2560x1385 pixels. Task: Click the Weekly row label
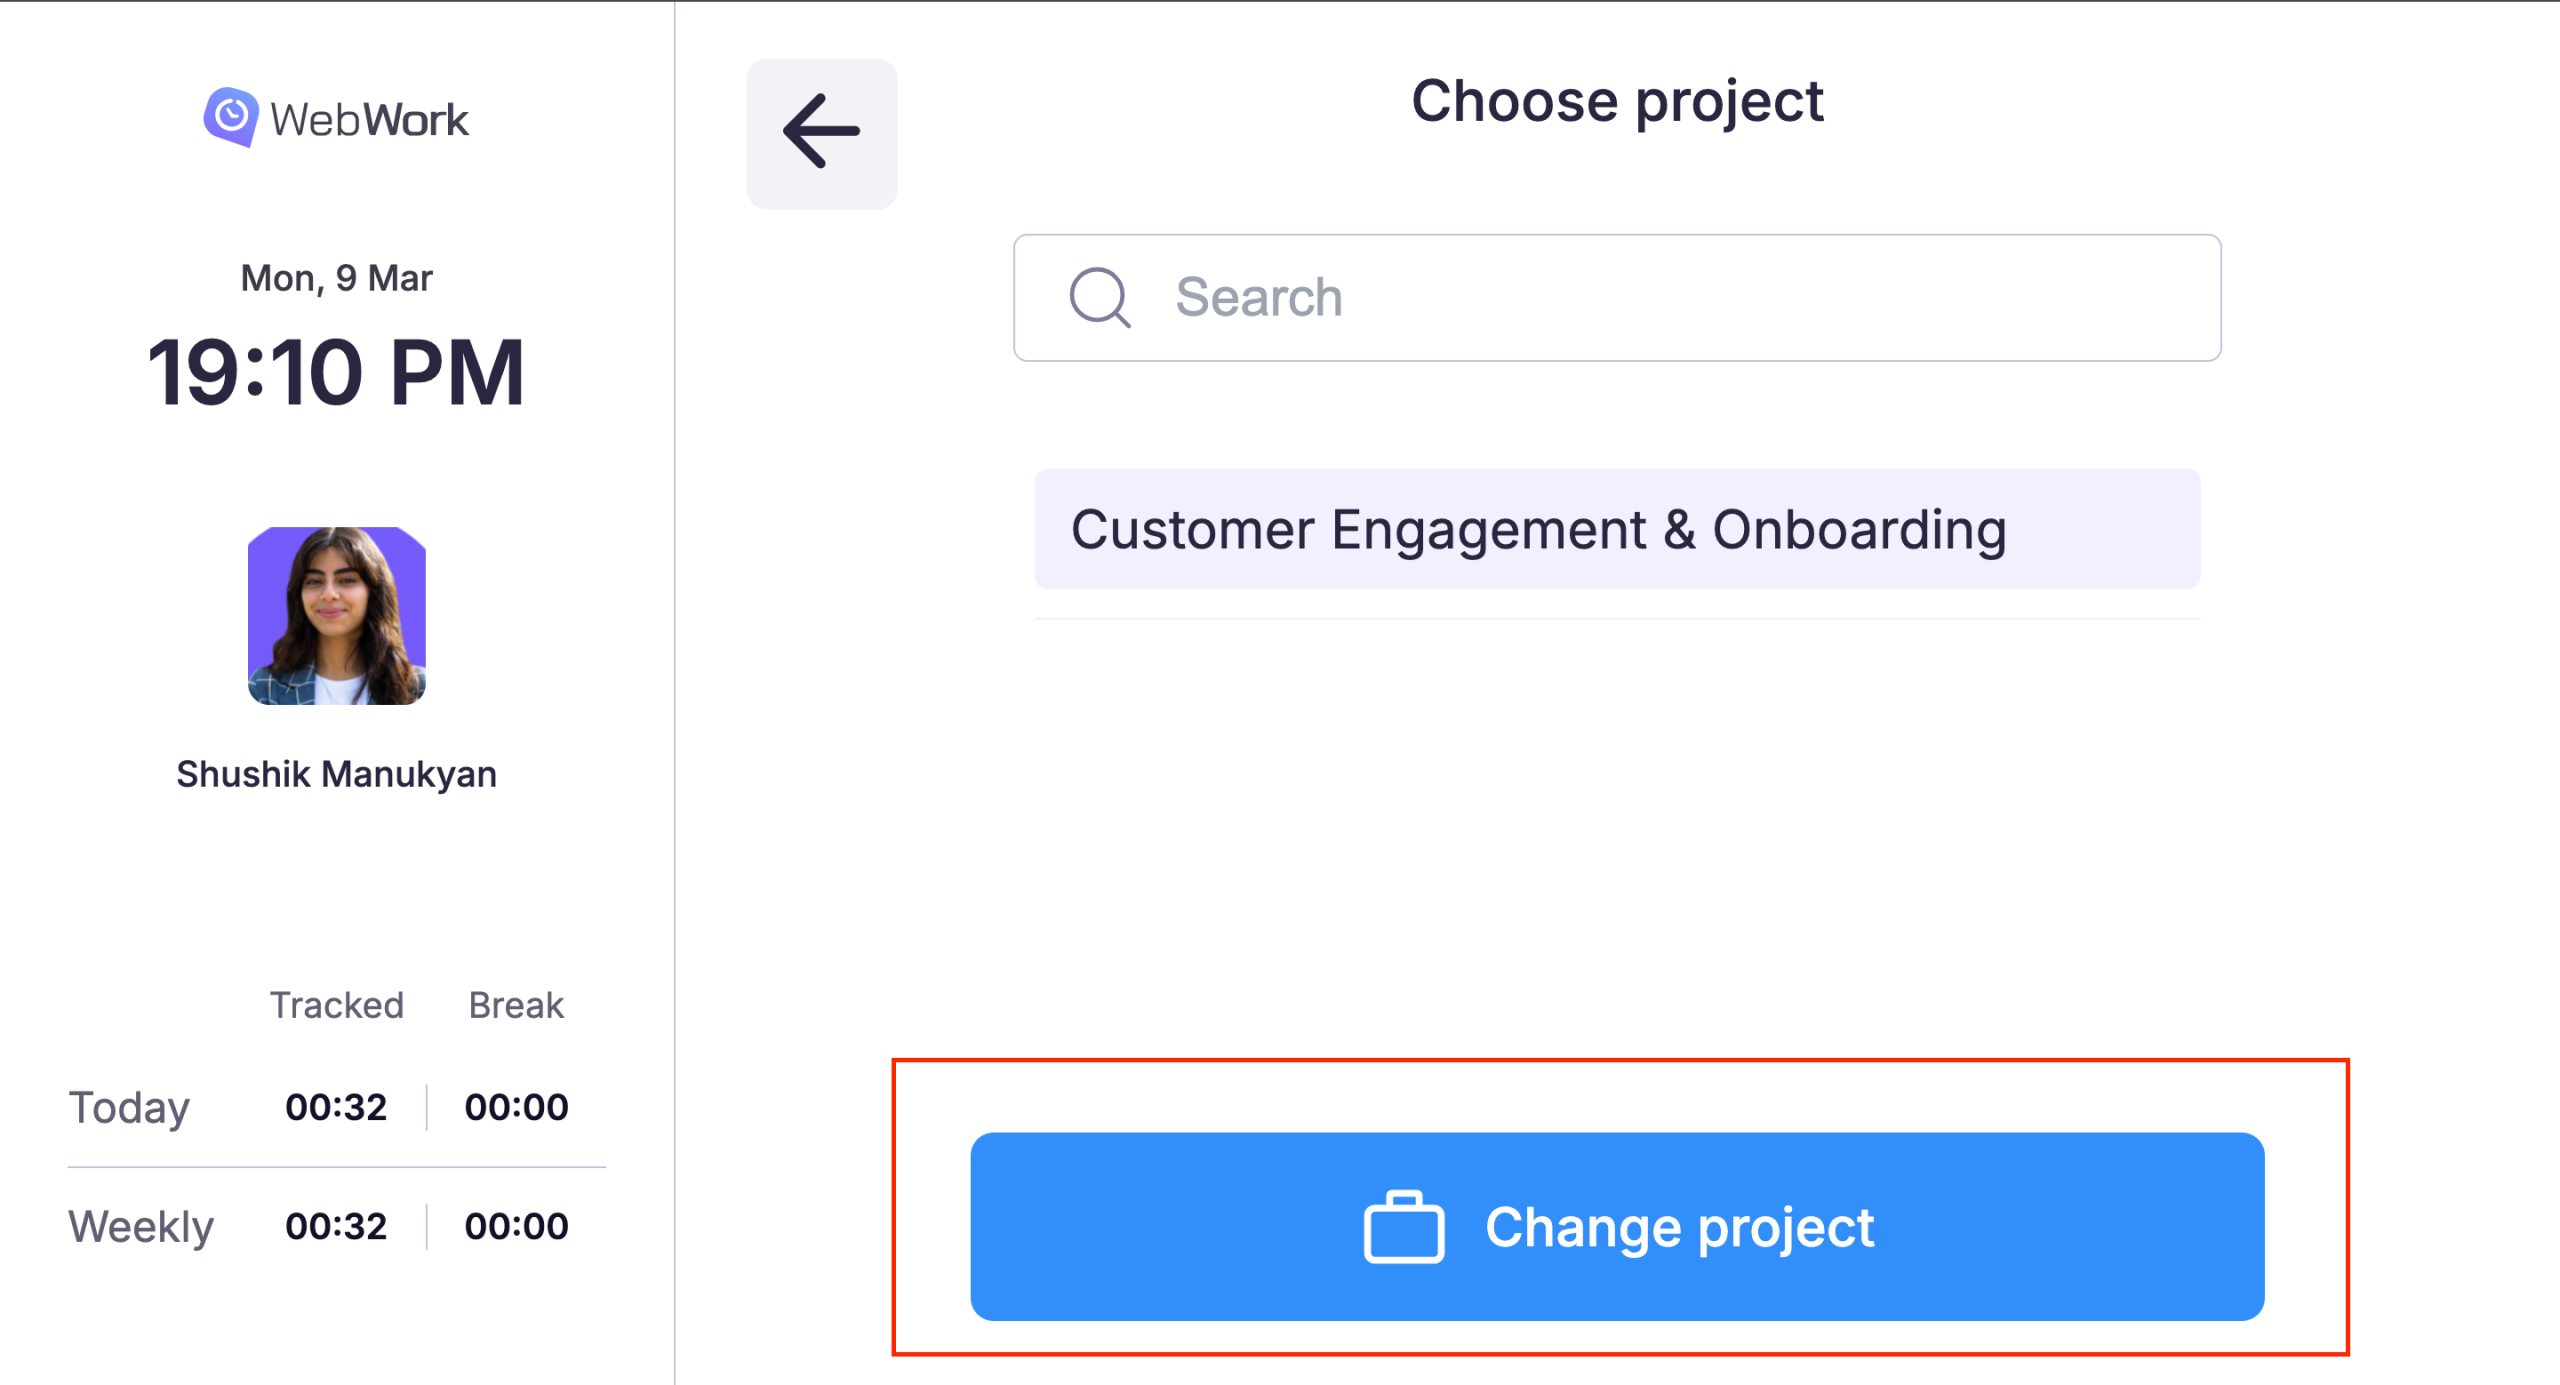coord(141,1226)
